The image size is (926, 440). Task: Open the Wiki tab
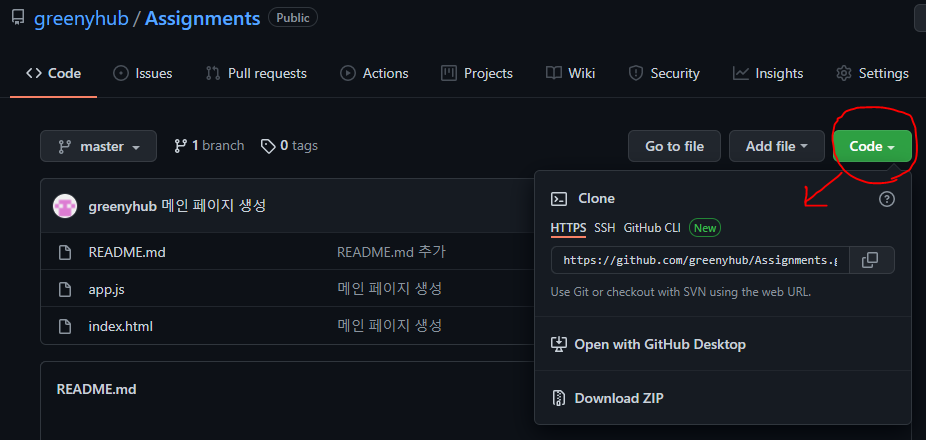tap(570, 73)
